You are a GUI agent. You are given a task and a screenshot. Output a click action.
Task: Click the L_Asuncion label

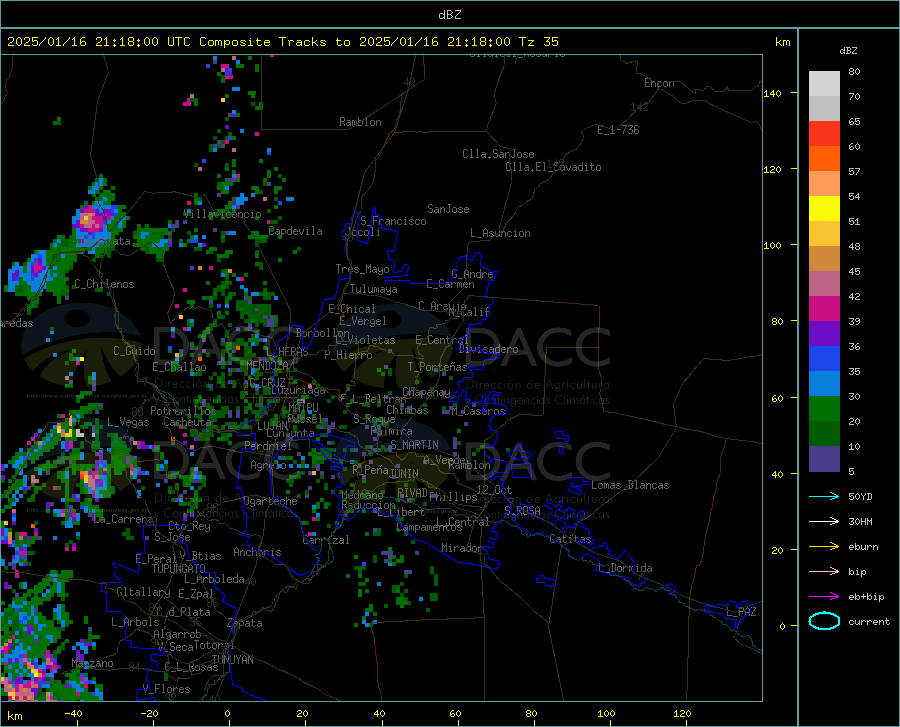(x=500, y=233)
